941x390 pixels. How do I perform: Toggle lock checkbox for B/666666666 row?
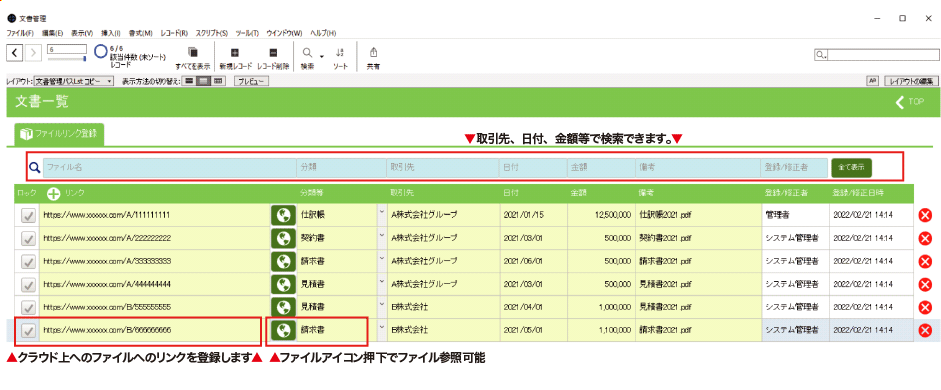(28, 330)
